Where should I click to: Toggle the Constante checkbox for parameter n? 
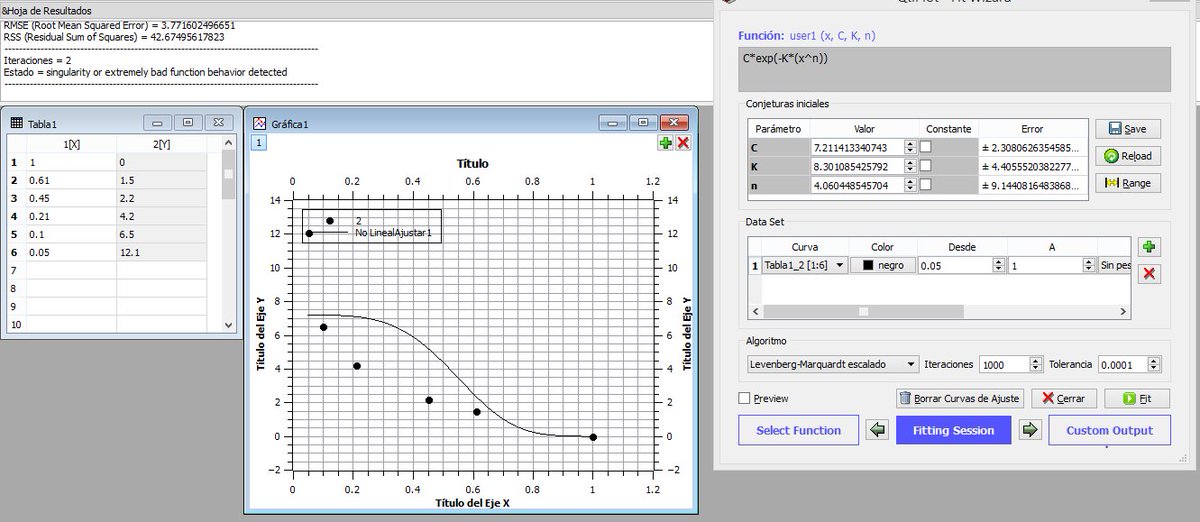[926, 185]
